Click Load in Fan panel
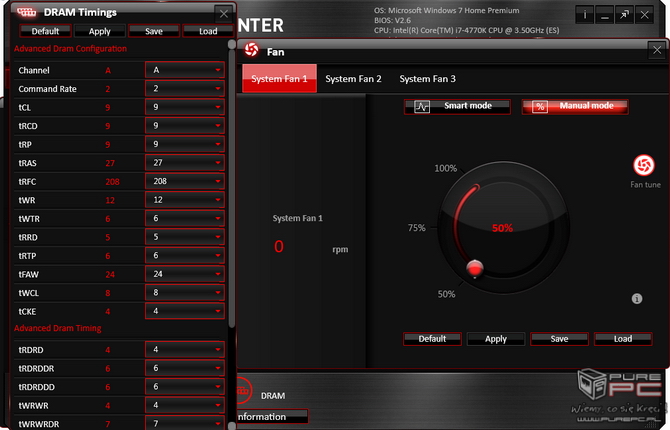Screen dimensions: 670x430 click(623, 339)
